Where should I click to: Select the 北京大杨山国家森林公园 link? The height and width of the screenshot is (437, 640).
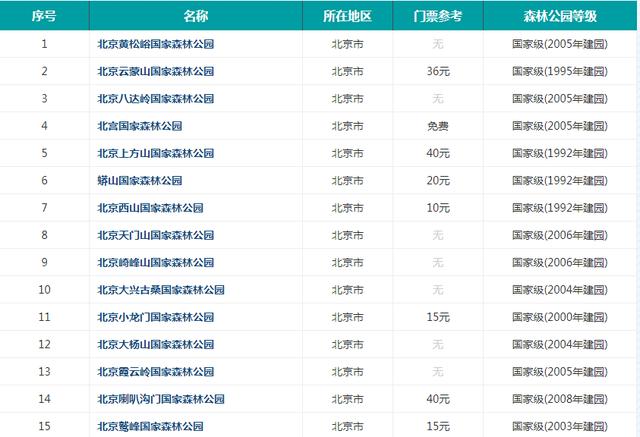coord(155,344)
